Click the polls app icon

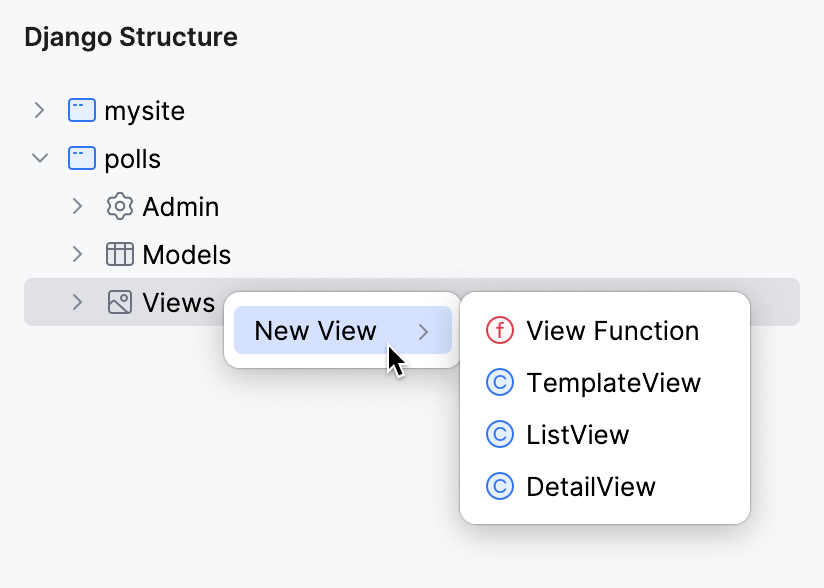81,158
